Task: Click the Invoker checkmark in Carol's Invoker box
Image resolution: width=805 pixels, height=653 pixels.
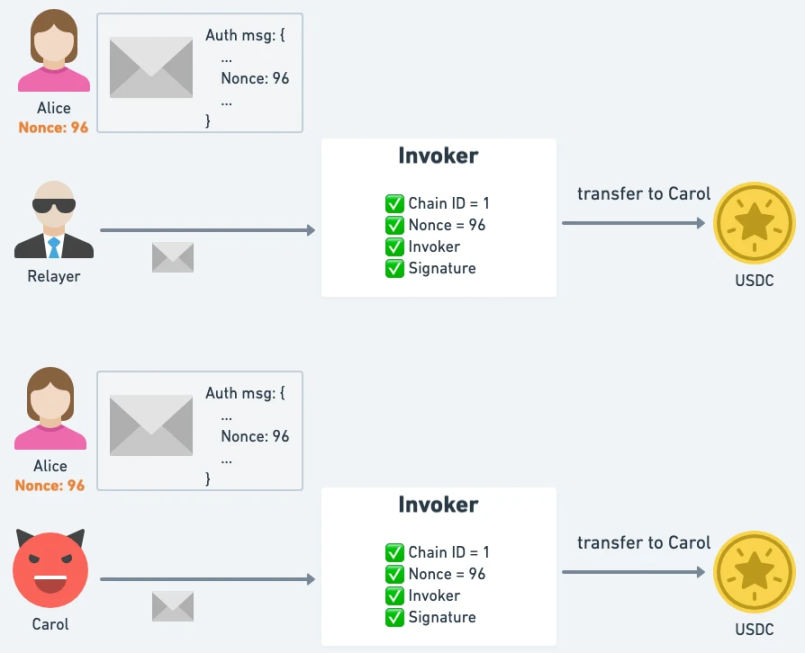Action: (x=394, y=596)
